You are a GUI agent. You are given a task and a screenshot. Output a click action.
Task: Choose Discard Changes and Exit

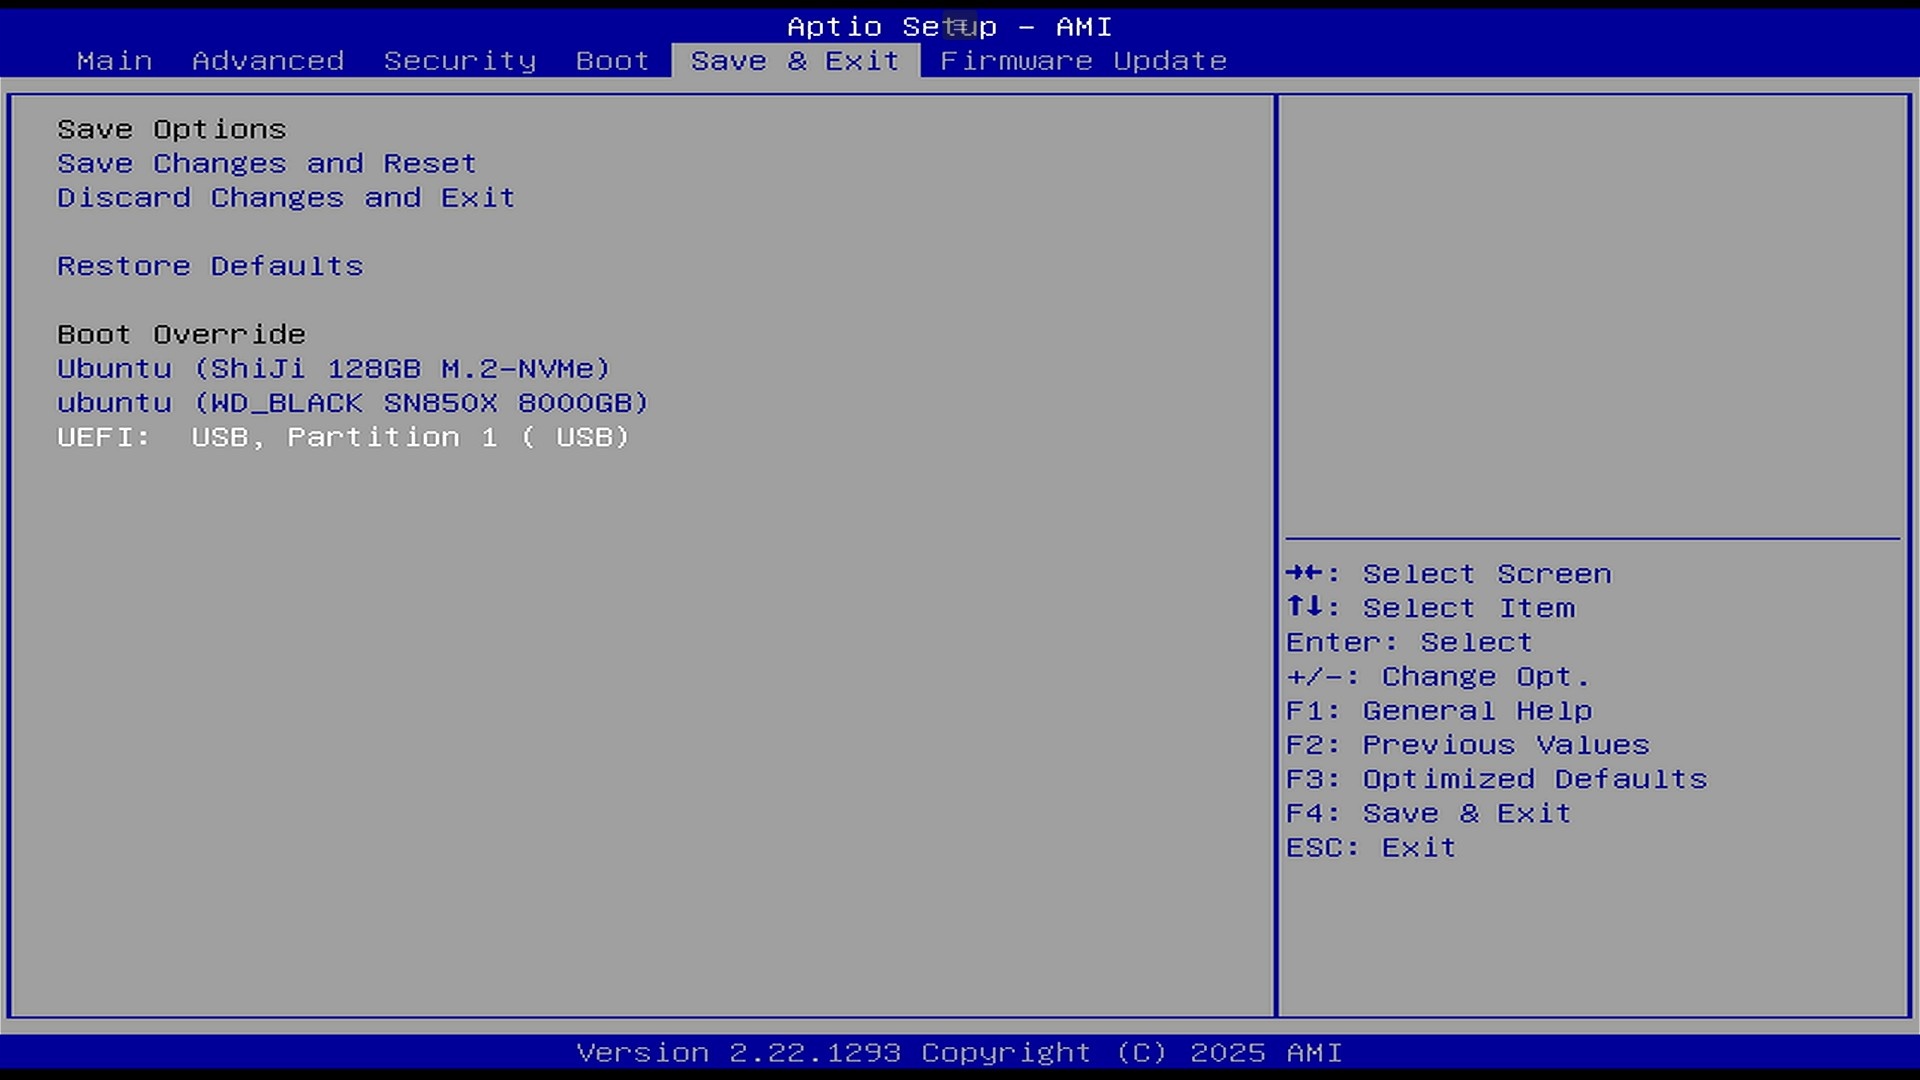286,198
